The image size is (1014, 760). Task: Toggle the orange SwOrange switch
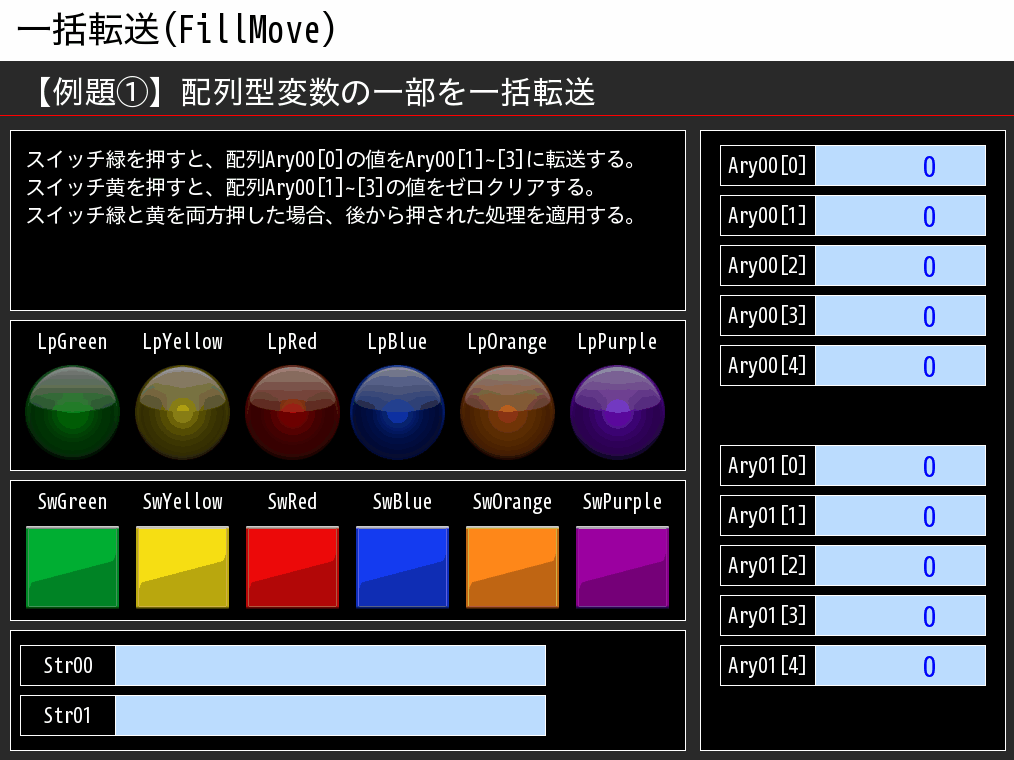(x=512, y=567)
